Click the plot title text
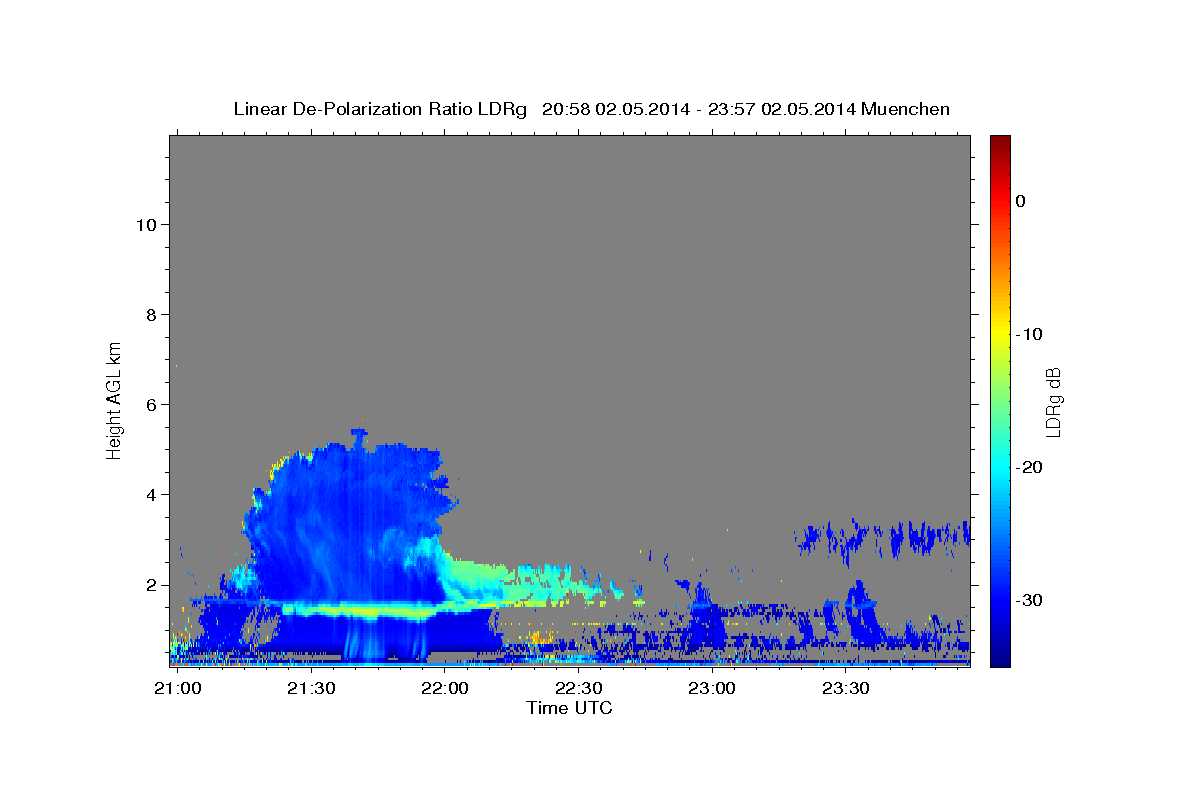 591,109
